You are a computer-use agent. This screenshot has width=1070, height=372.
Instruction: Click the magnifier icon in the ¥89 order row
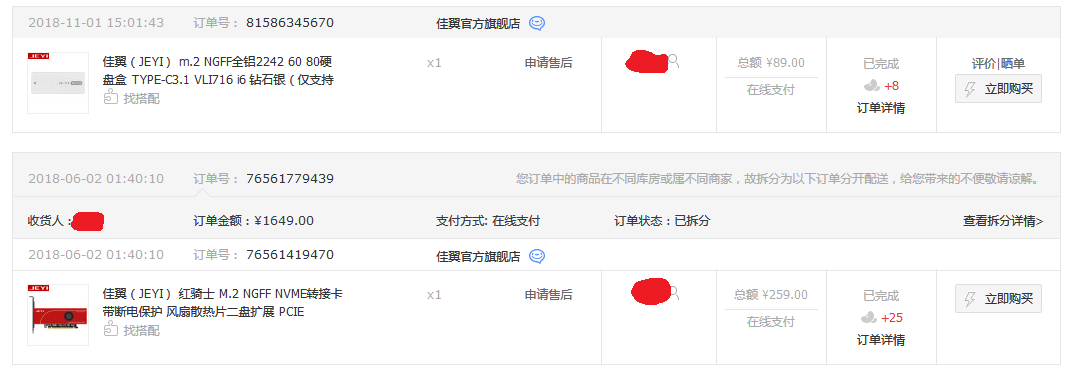(x=674, y=61)
